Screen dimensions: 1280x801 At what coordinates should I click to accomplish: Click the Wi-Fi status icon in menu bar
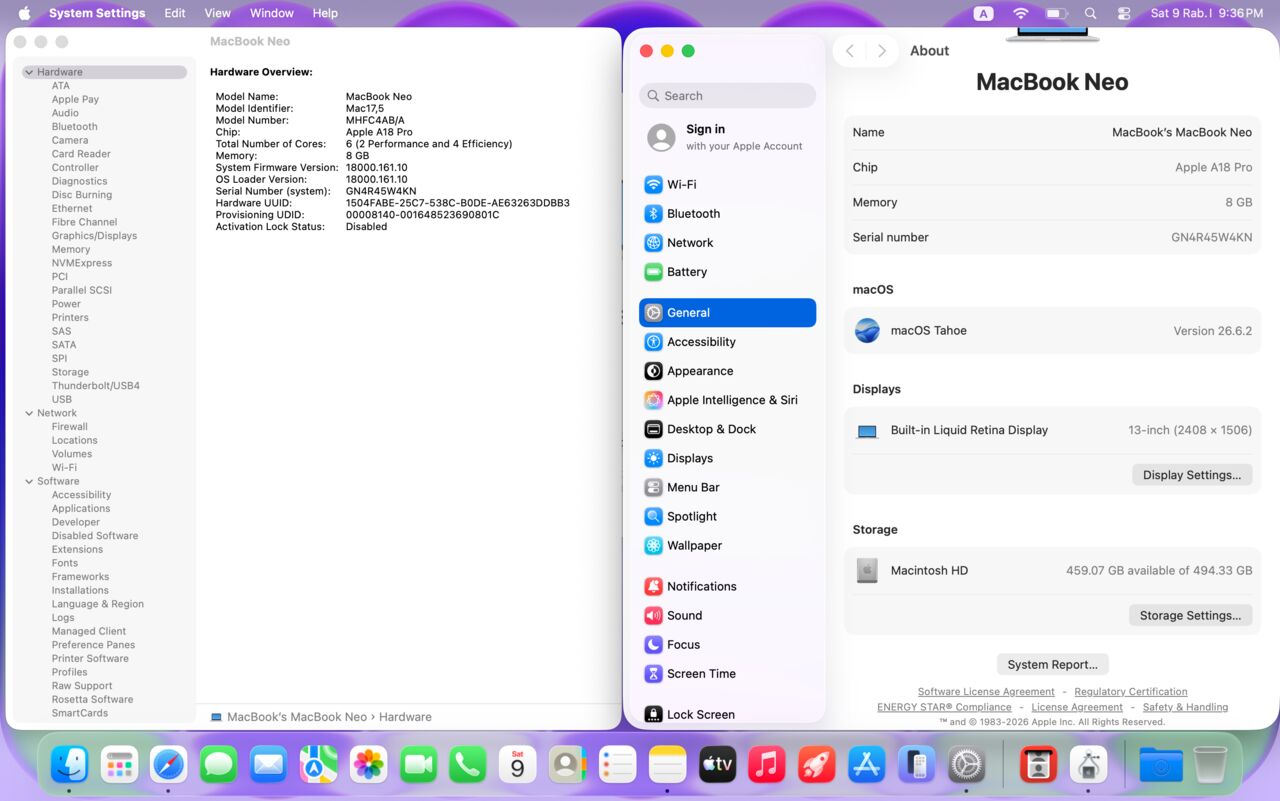click(x=1020, y=13)
